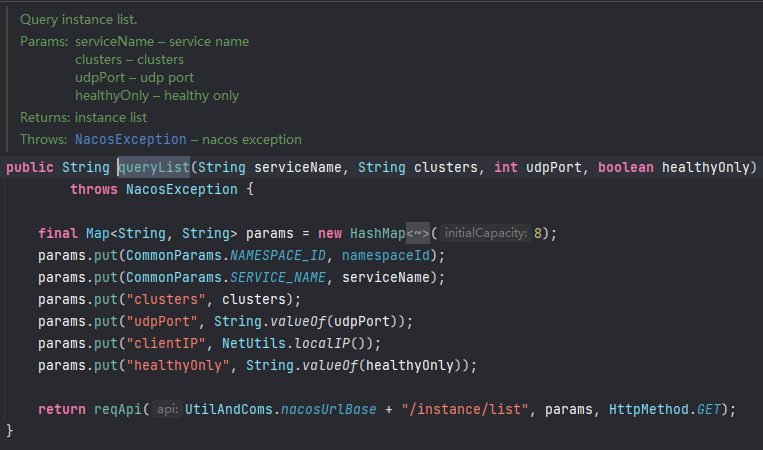Click the api parameter hint in reqApi
This screenshot has width=763, height=450.
167,409
